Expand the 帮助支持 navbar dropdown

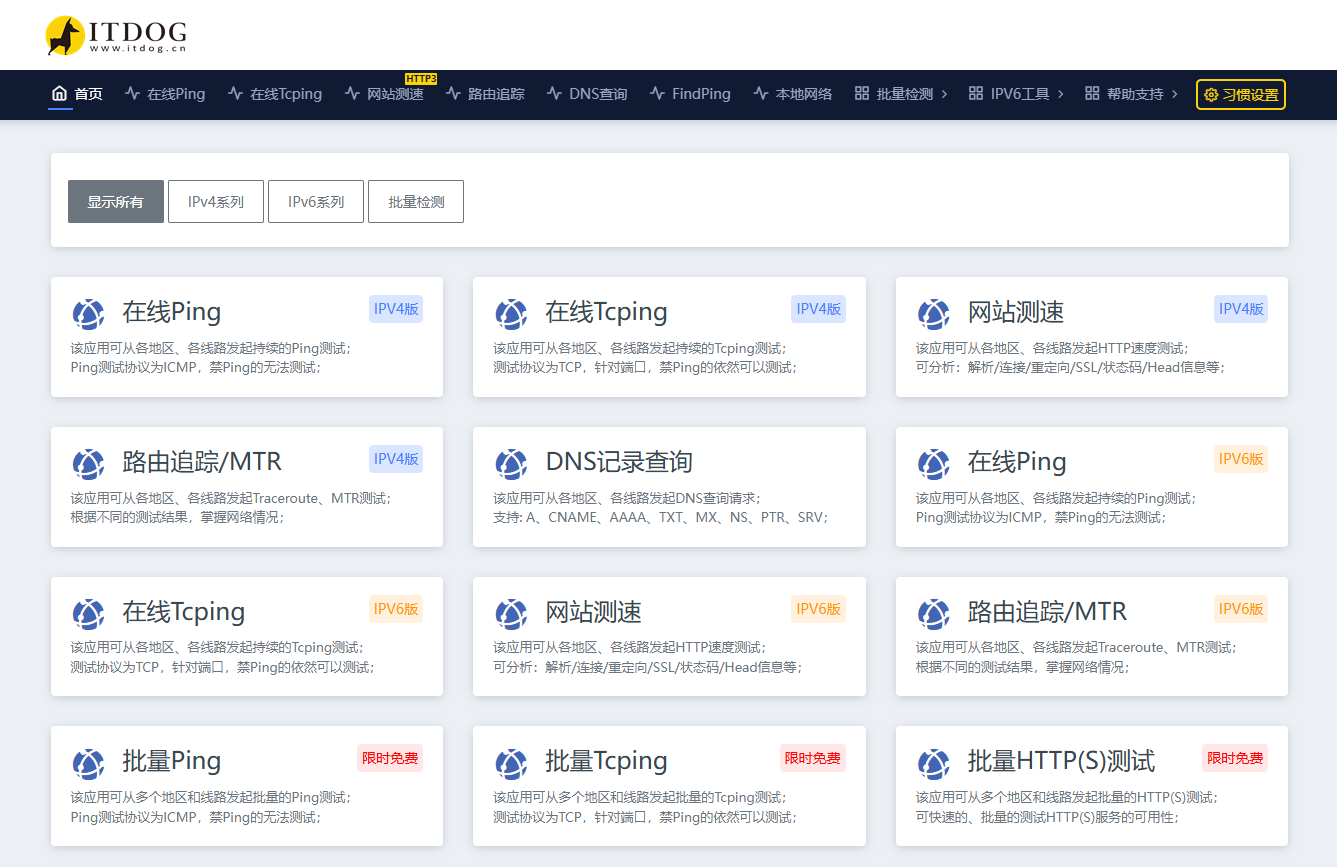(x=1132, y=94)
